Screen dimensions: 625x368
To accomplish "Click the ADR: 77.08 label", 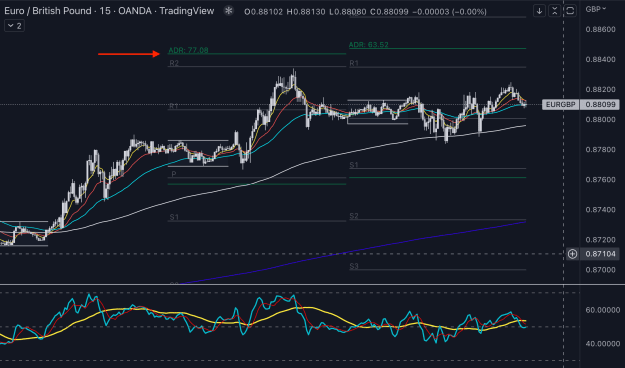I will point(188,50).
